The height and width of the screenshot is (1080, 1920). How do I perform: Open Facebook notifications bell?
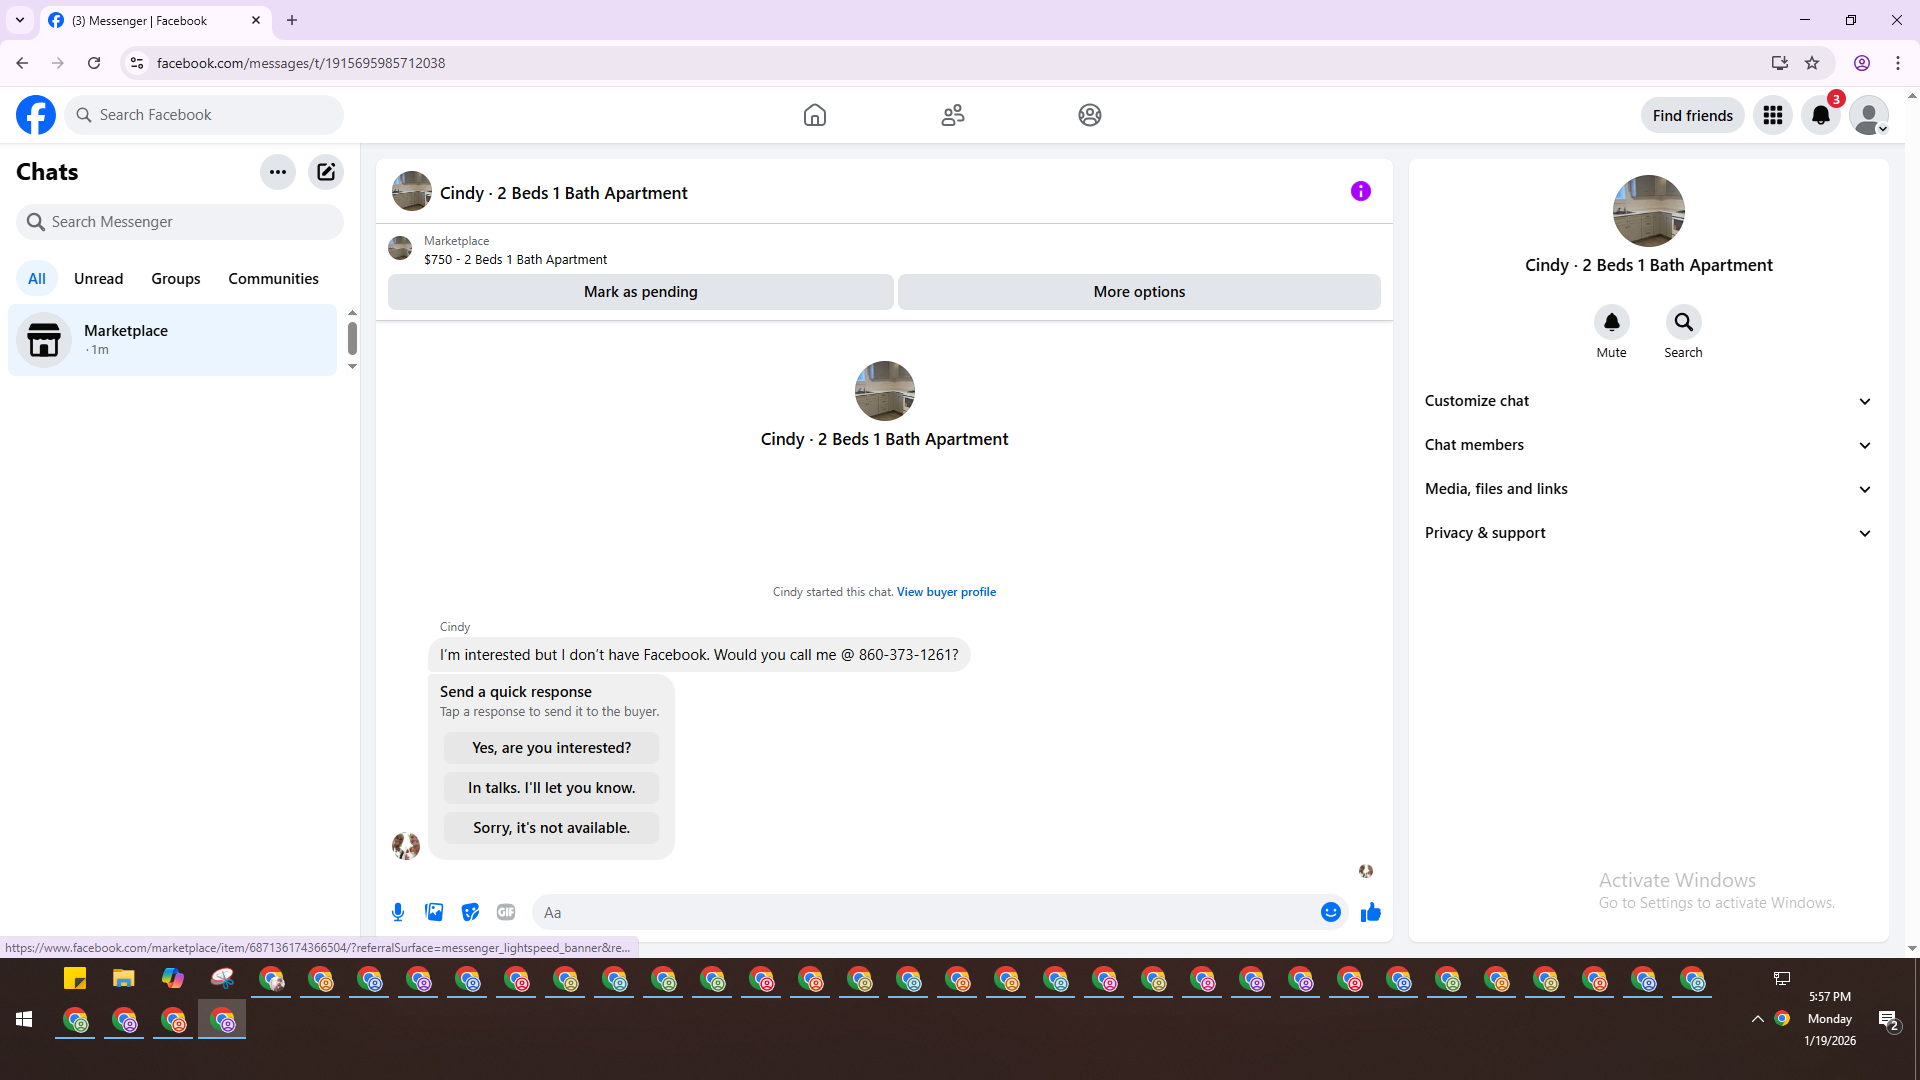(x=1820, y=115)
